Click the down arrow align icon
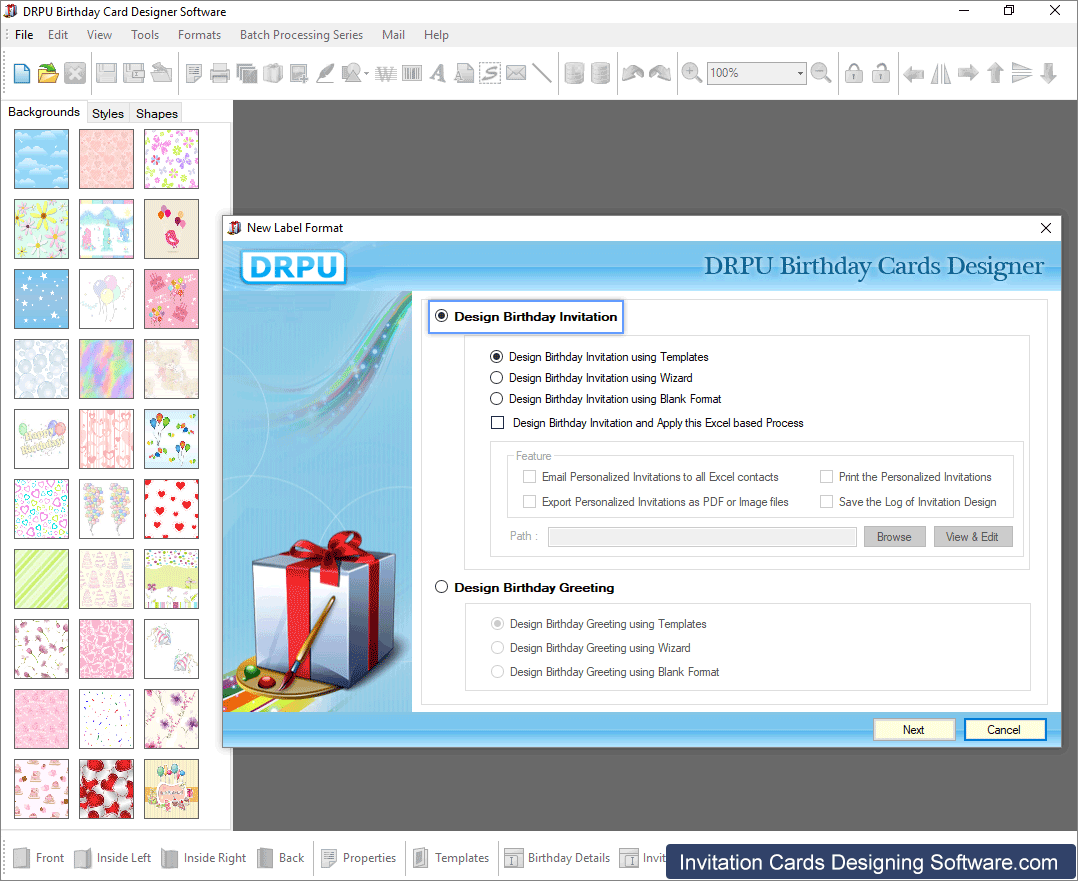The width and height of the screenshot is (1078, 881). point(1048,73)
